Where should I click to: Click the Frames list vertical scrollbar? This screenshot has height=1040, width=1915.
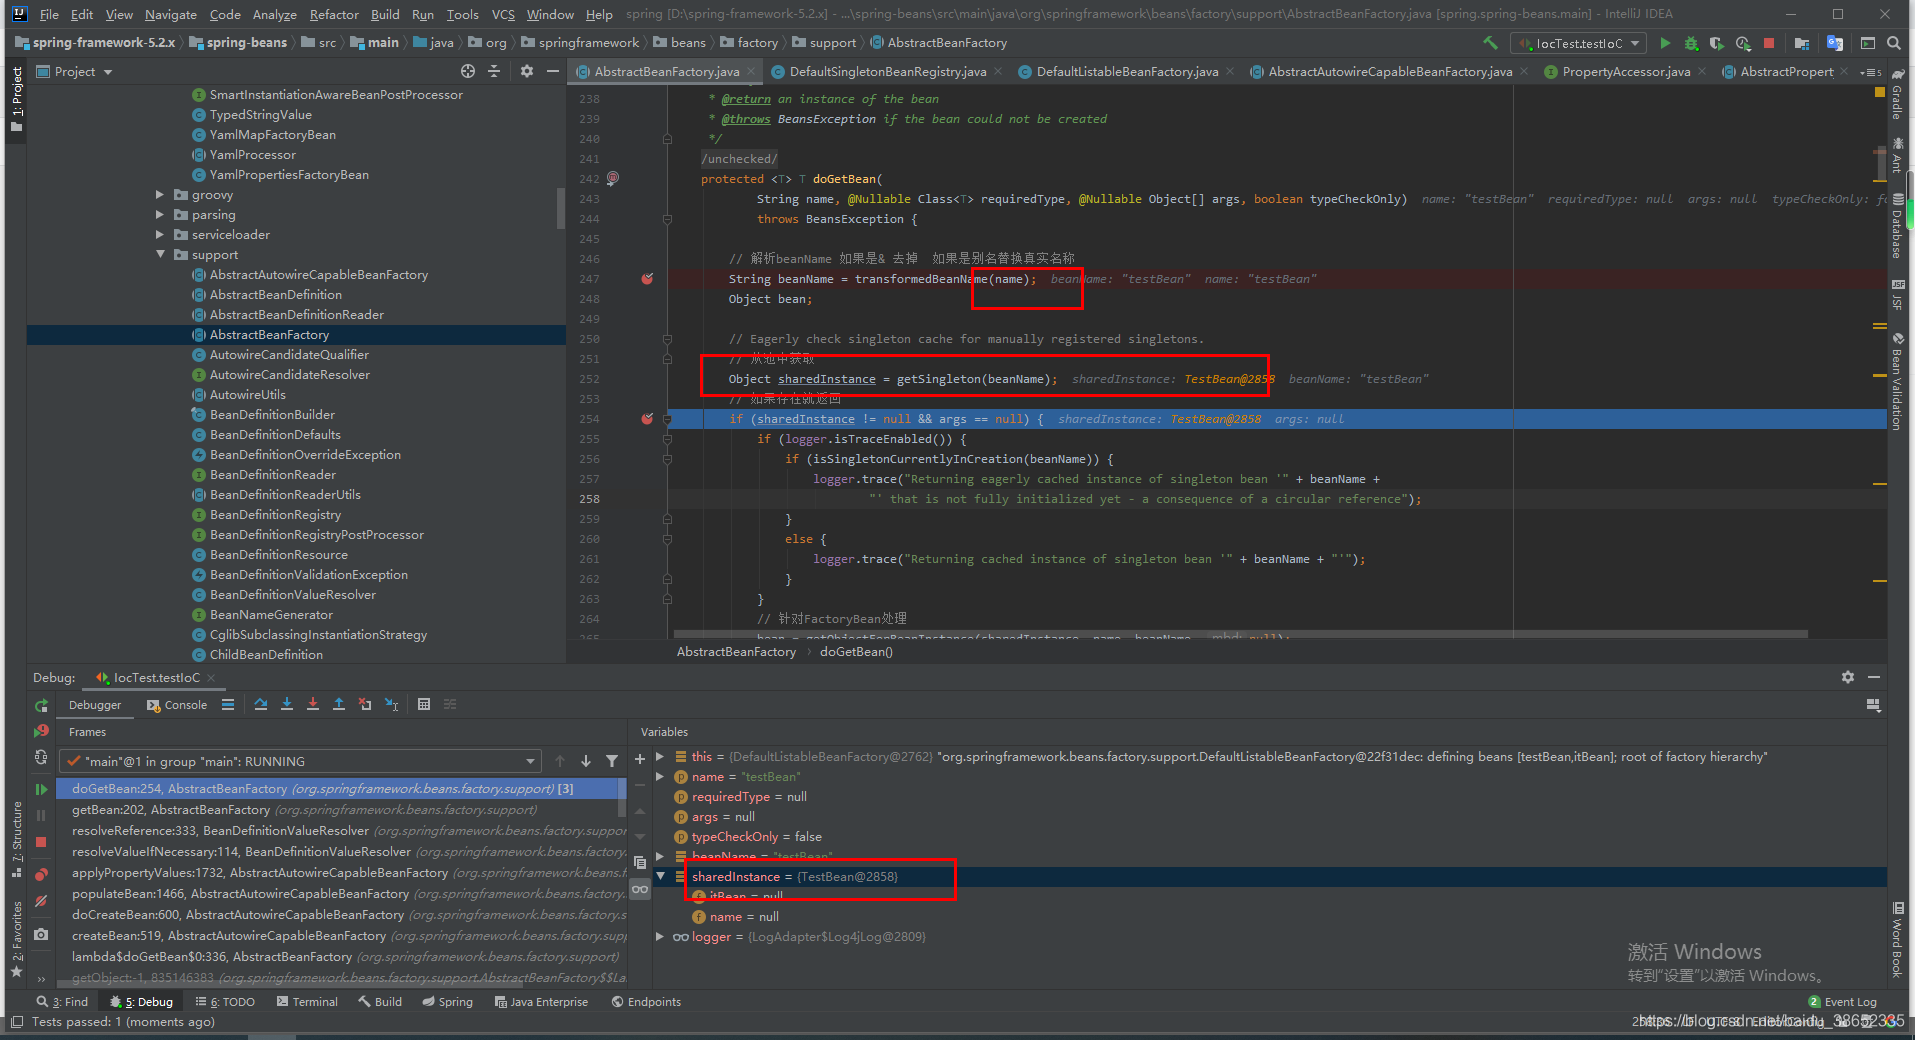(x=622, y=797)
